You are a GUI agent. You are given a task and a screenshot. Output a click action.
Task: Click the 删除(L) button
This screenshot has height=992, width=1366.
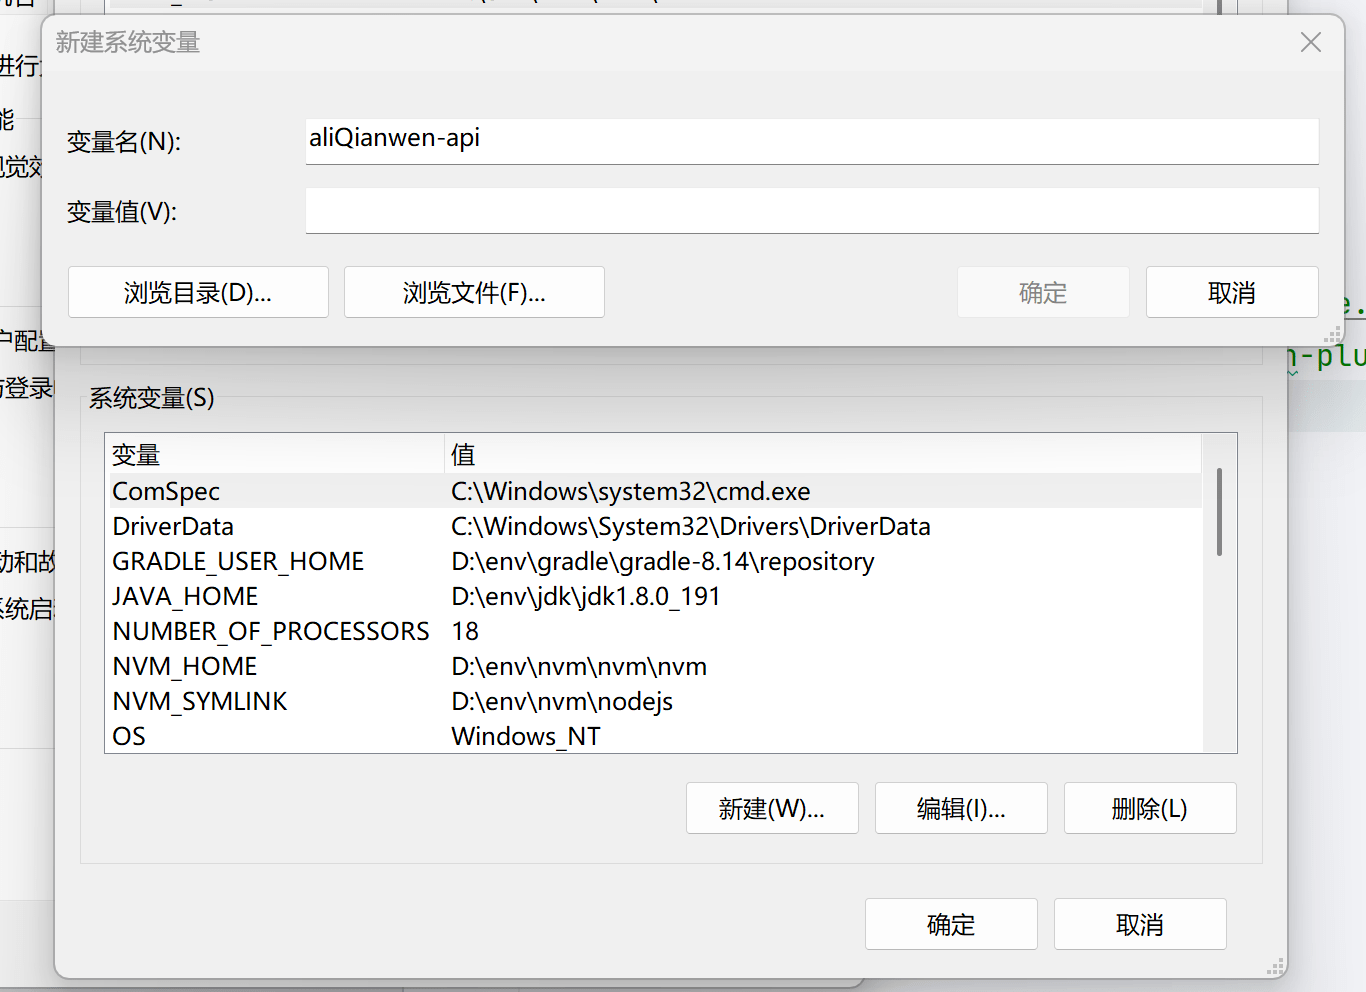coord(1150,808)
